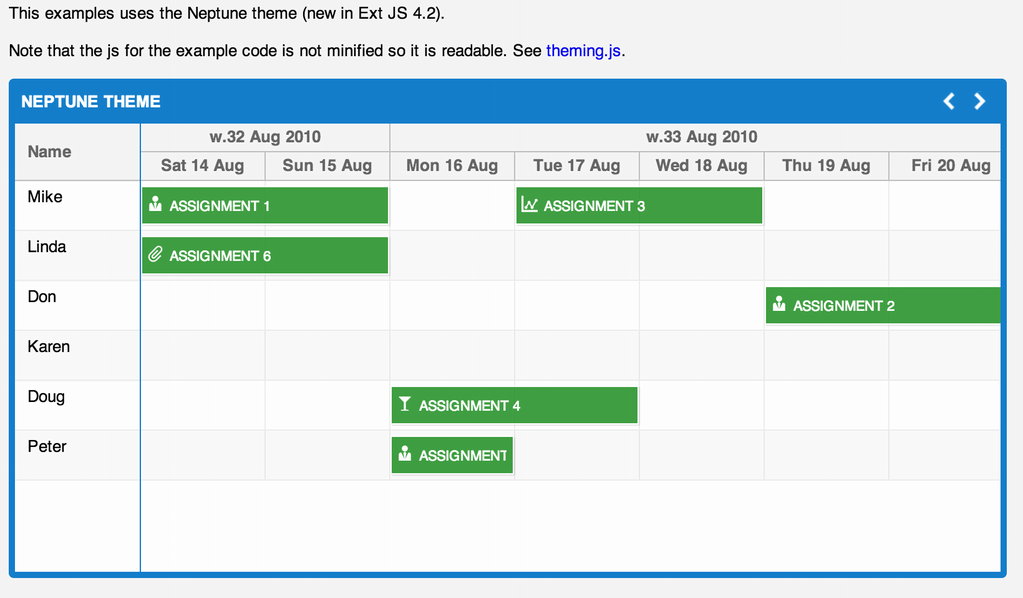
Task: Select the Assignment 6 event bar
Action: pos(265,255)
